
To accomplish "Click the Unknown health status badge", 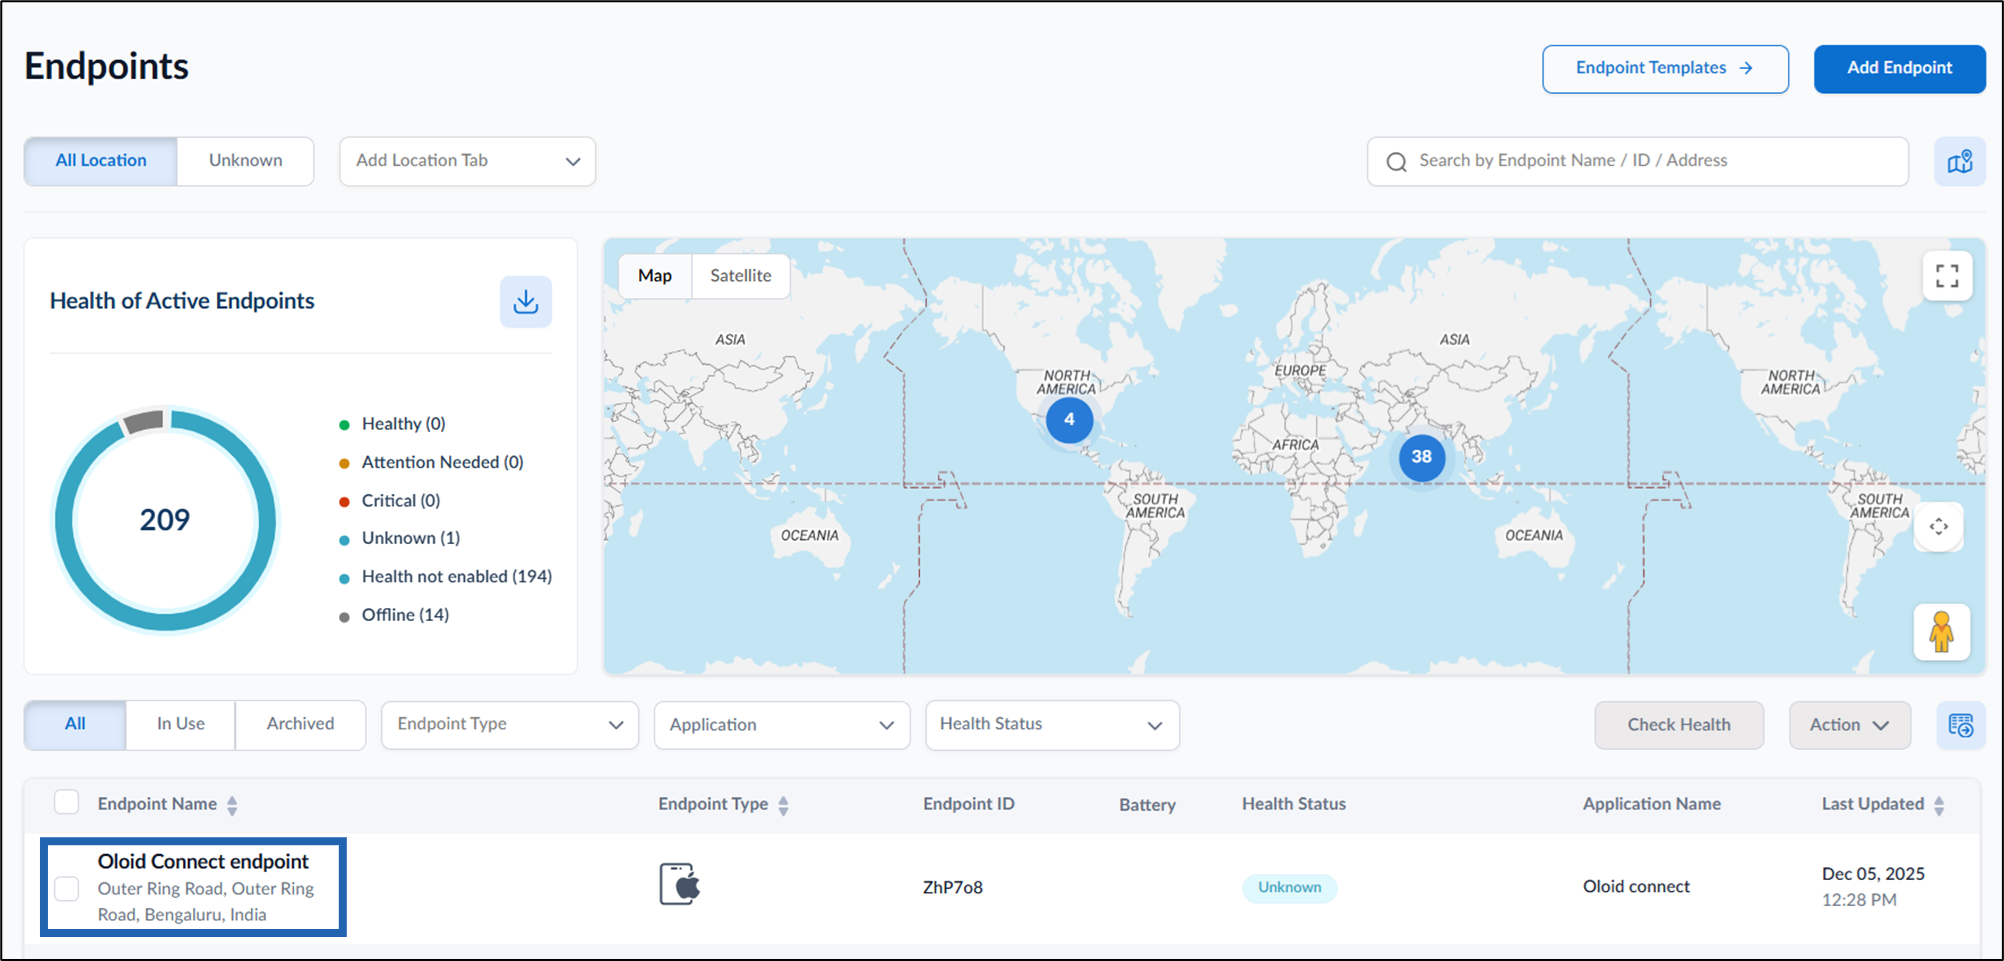I will click(1289, 887).
